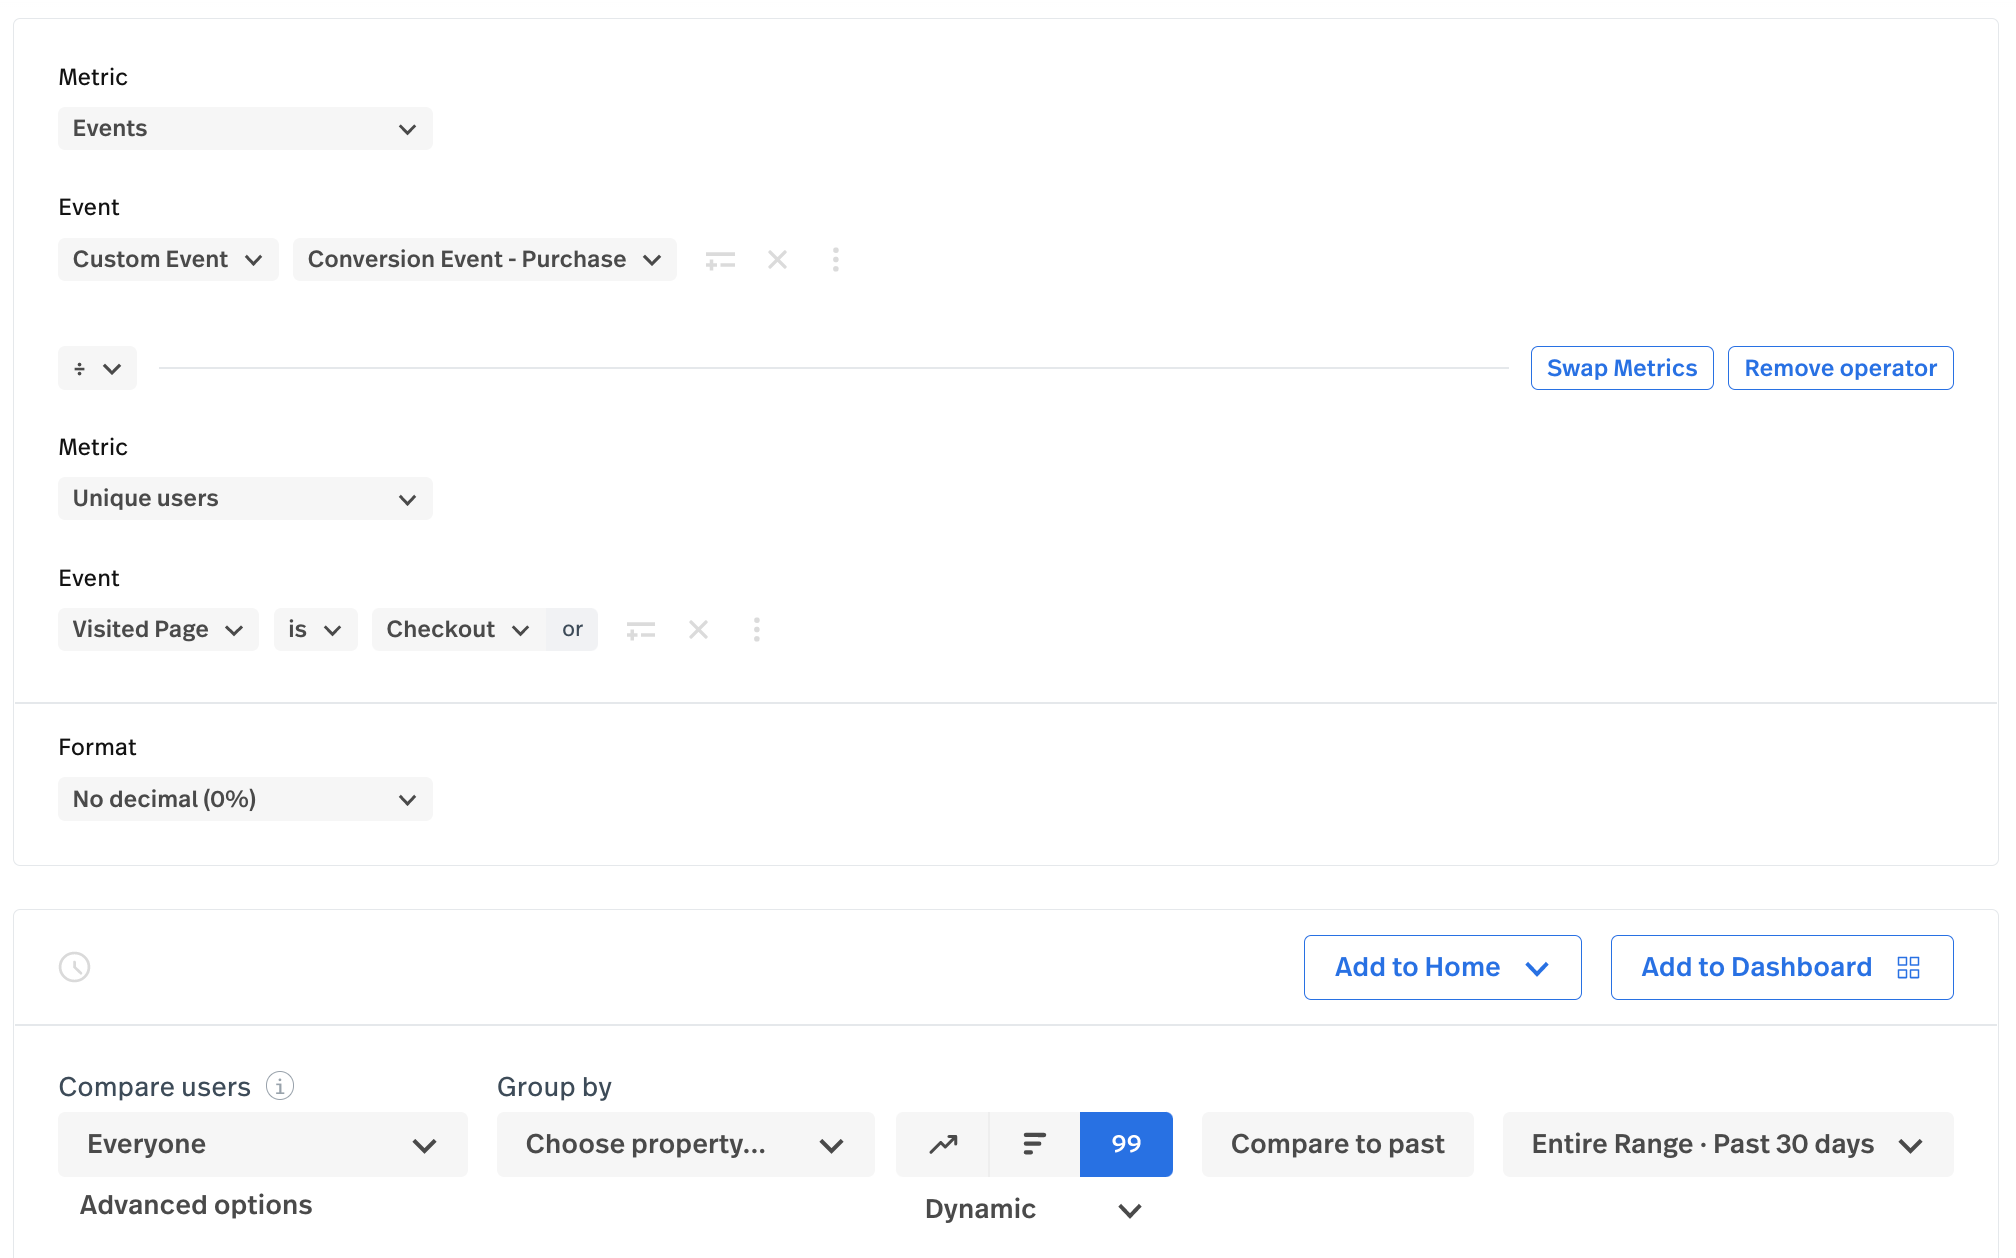2016x1258 pixels.
Task: Open the division operator dropdown
Action: pyautogui.click(x=97, y=369)
